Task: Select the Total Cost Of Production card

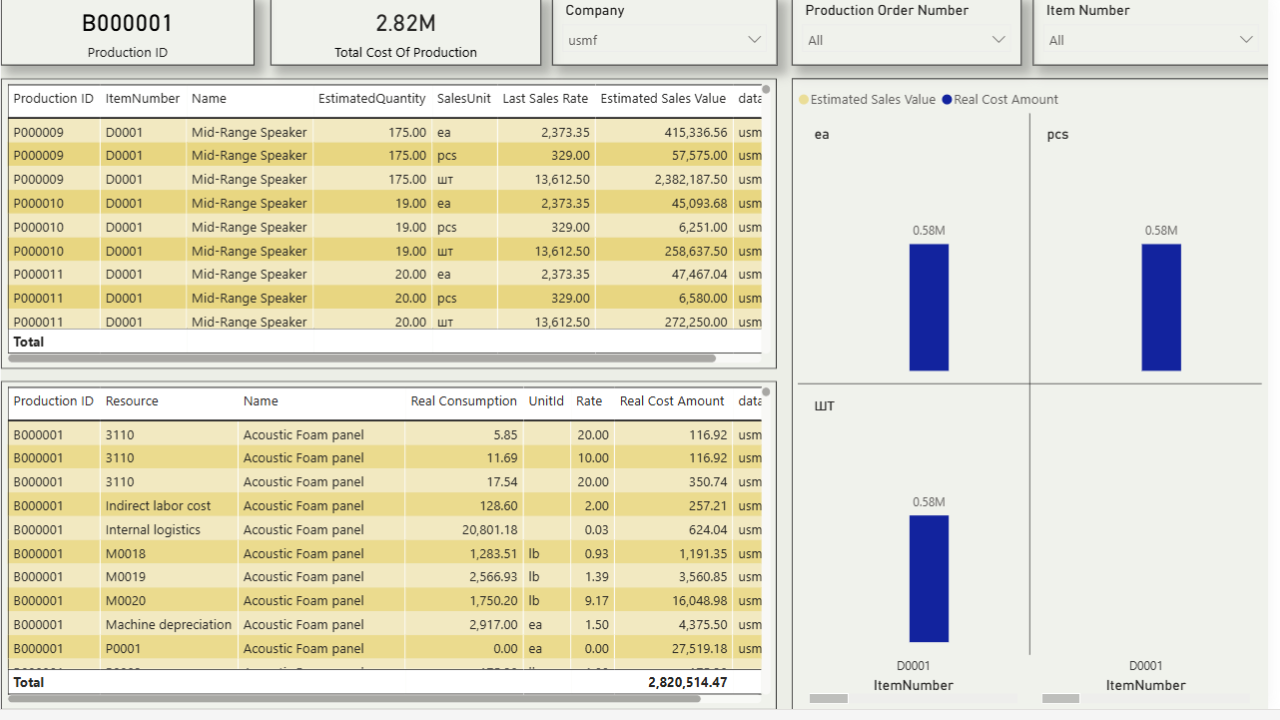Action: point(405,33)
